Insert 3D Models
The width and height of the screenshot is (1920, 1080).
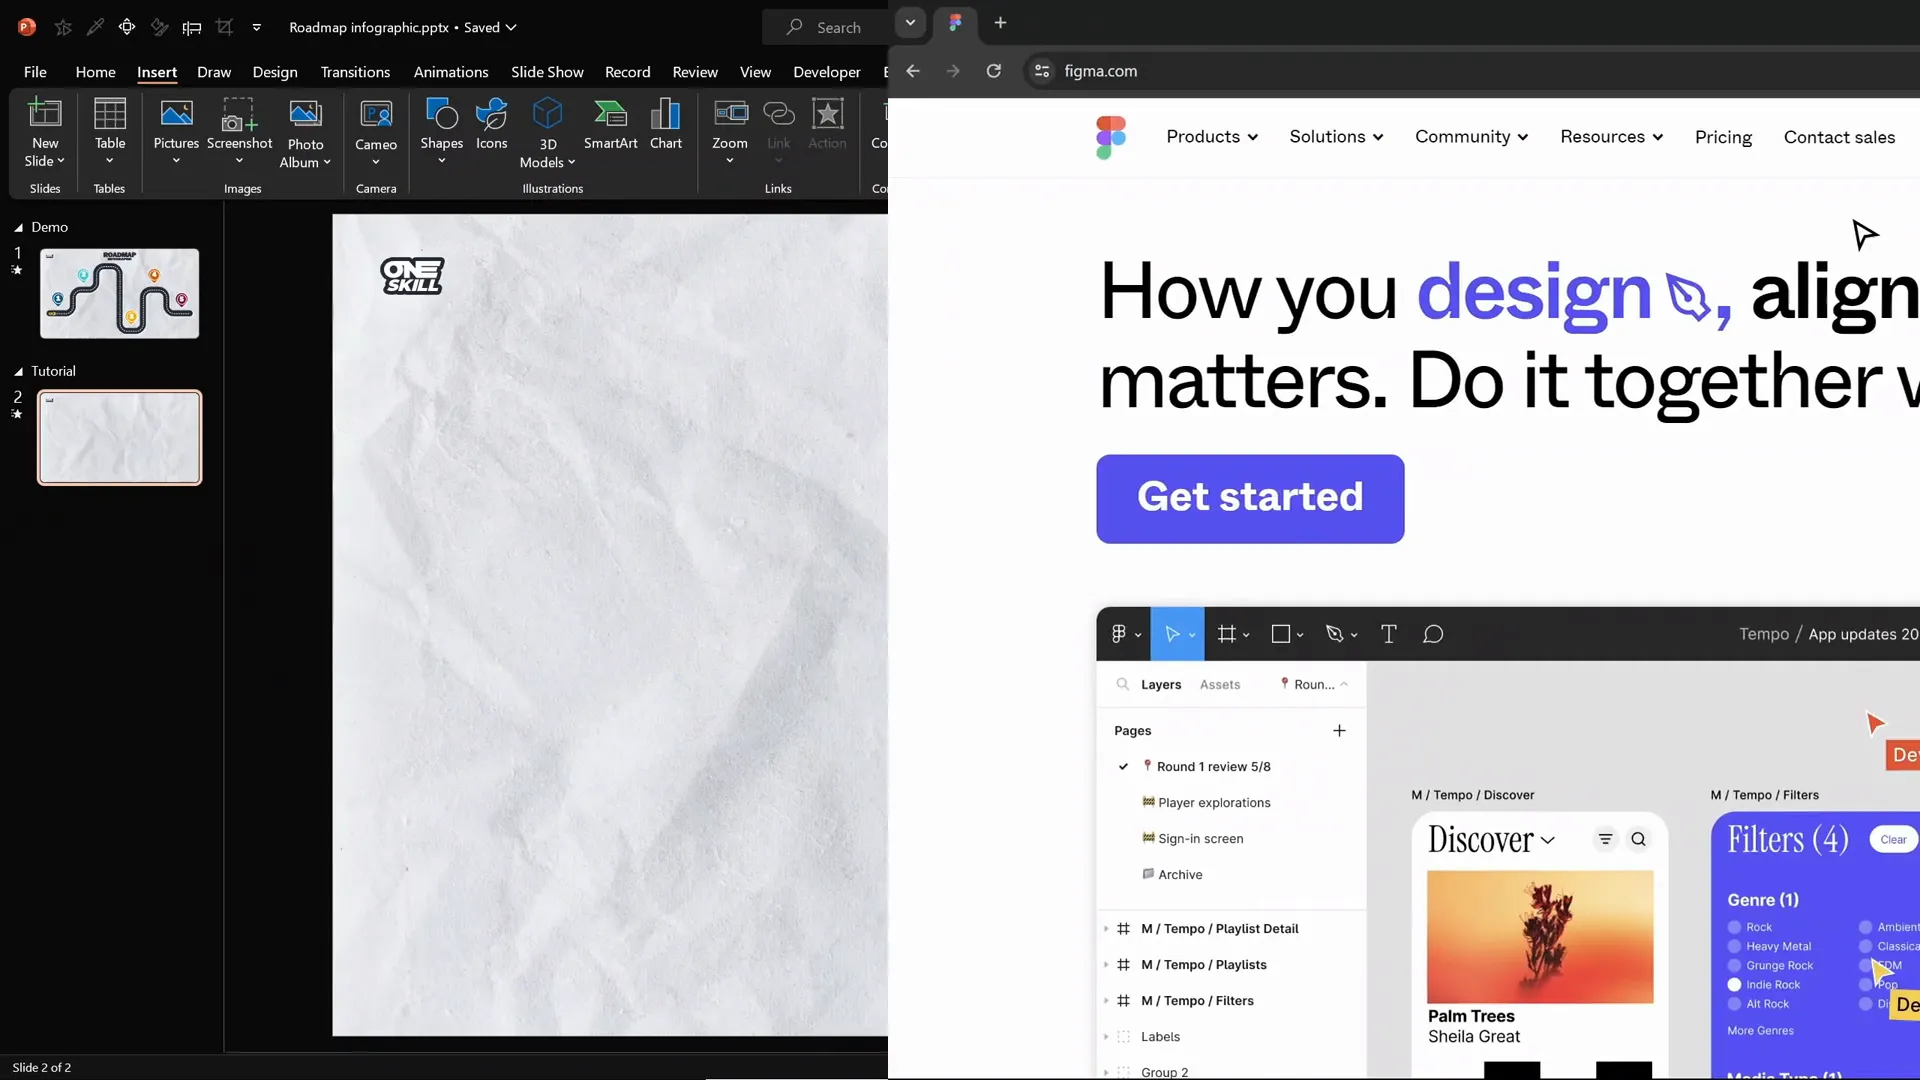pyautogui.click(x=547, y=133)
